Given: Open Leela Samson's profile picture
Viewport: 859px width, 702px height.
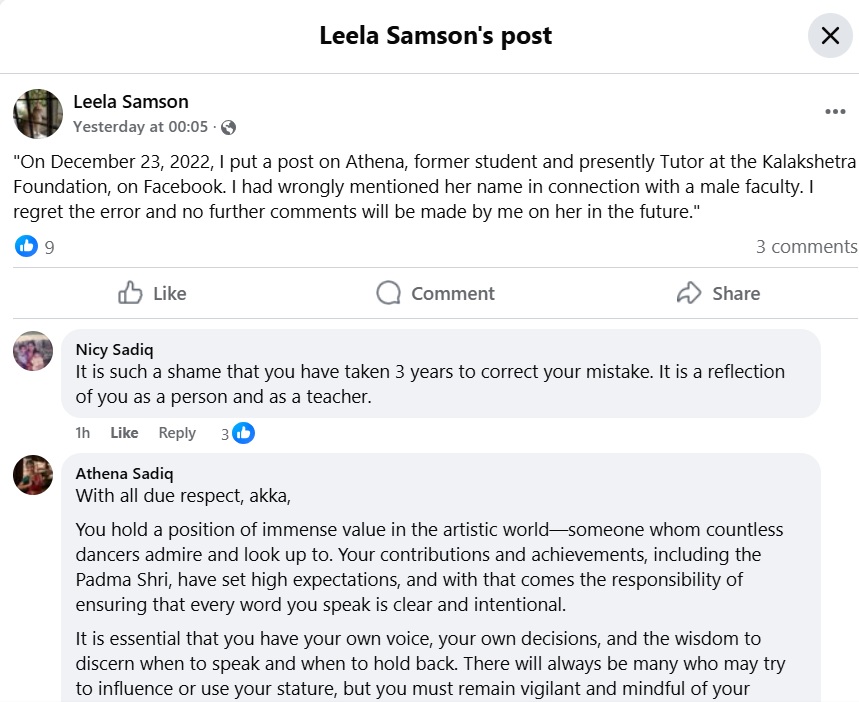Looking at the screenshot, I should 38,113.
